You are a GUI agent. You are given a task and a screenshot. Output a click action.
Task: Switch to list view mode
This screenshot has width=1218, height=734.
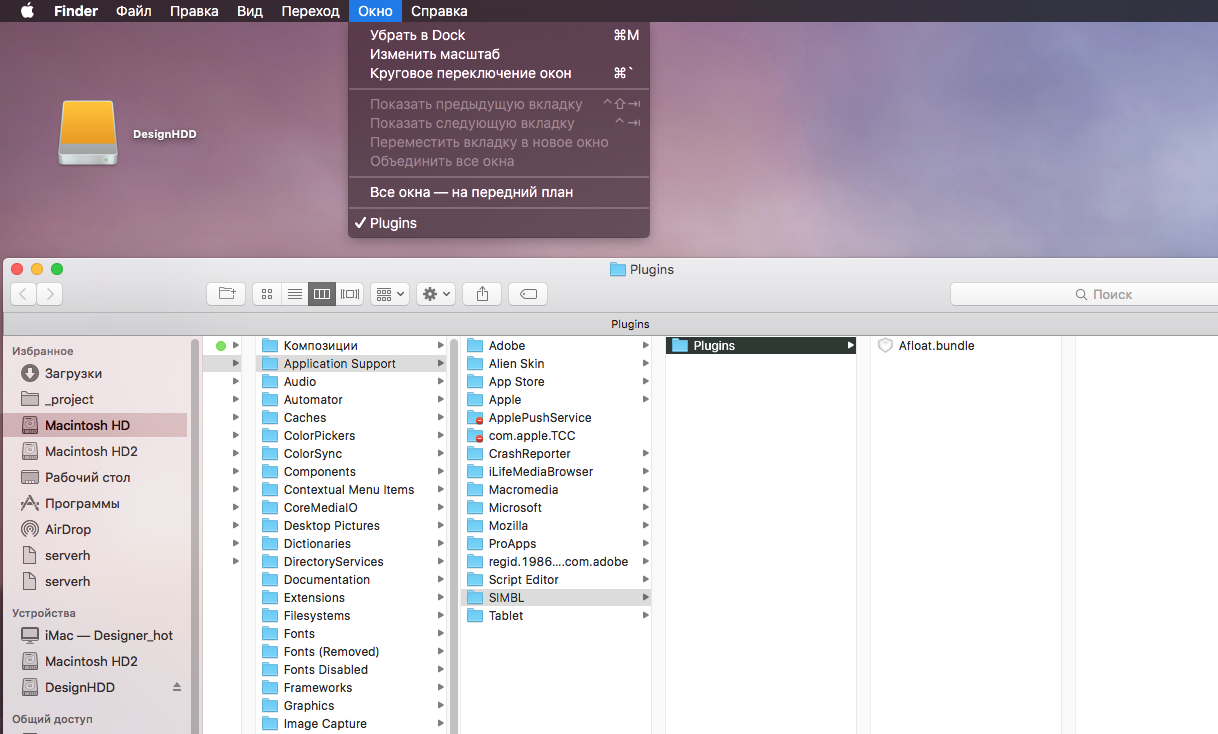[294, 294]
